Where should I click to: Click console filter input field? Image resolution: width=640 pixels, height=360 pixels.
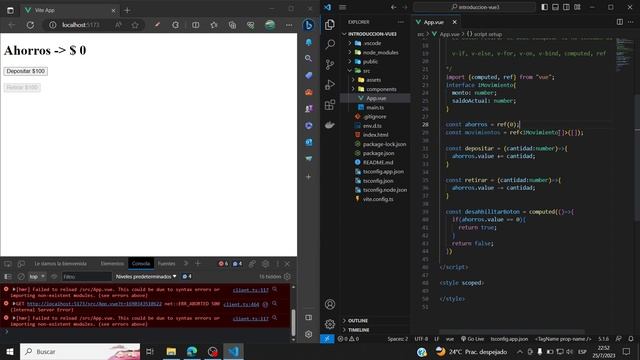click(87, 276)
